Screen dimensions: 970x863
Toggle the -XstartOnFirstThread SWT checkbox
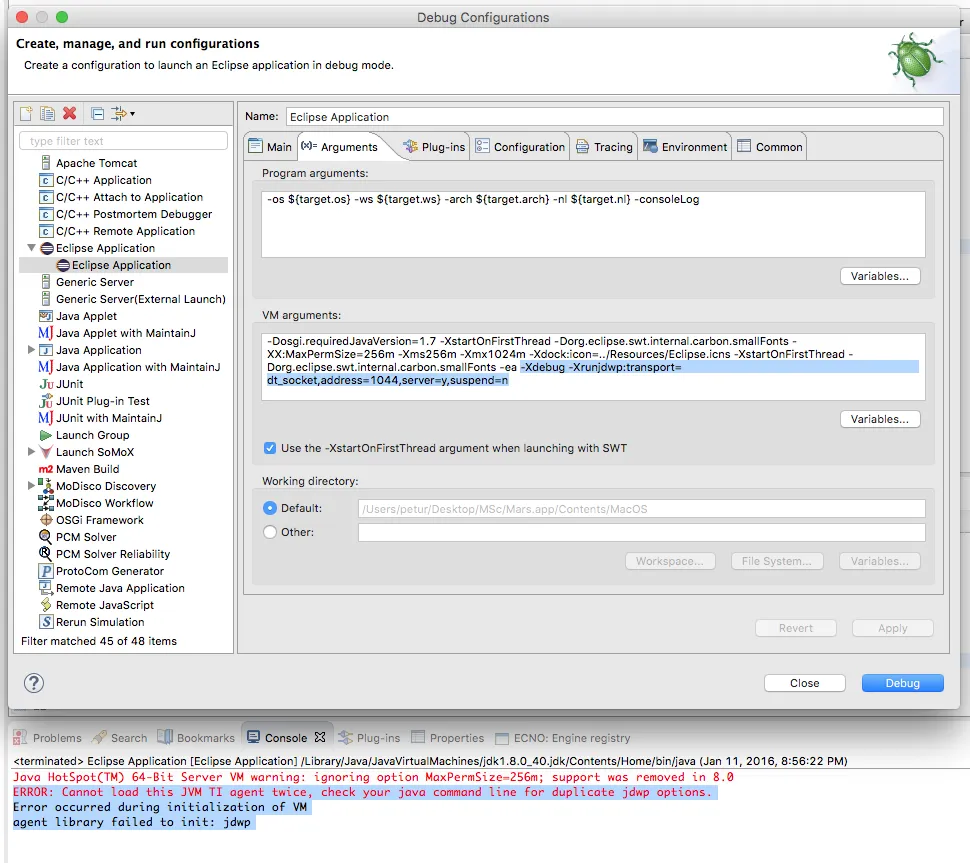coord(270,448)
